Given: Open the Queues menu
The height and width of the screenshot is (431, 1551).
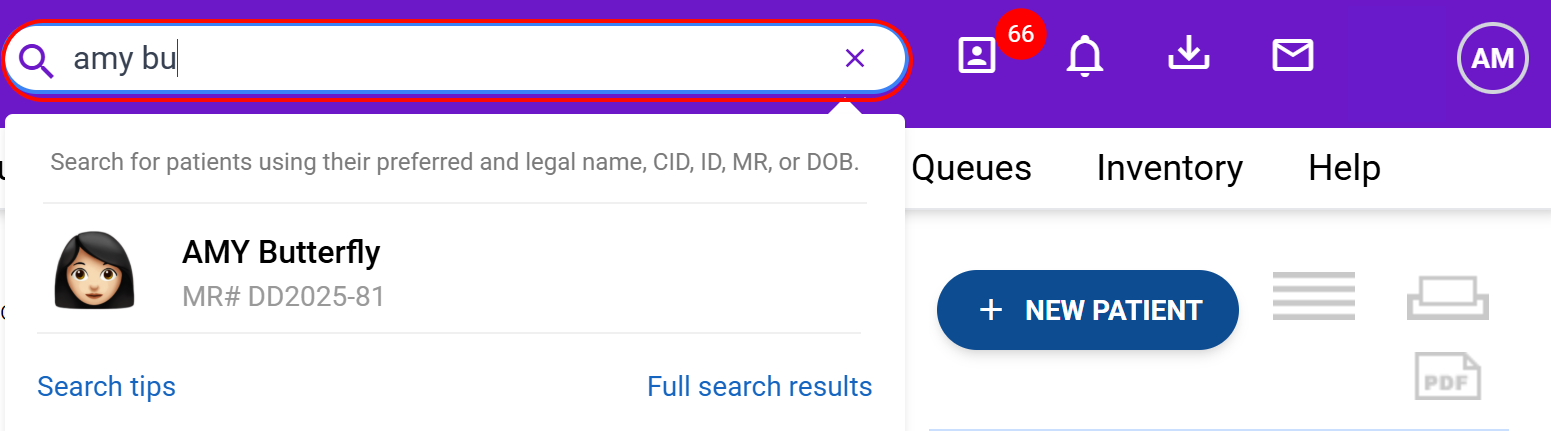Looking at the screenshot, I should click(971, 168).
